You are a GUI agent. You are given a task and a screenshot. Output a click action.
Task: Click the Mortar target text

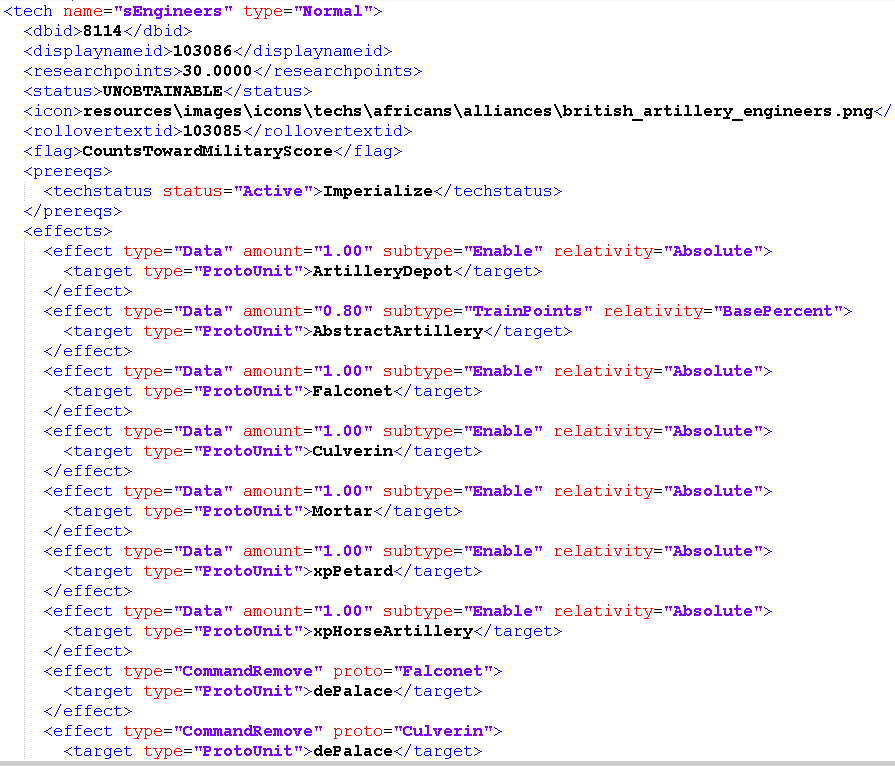click(342, 511)
